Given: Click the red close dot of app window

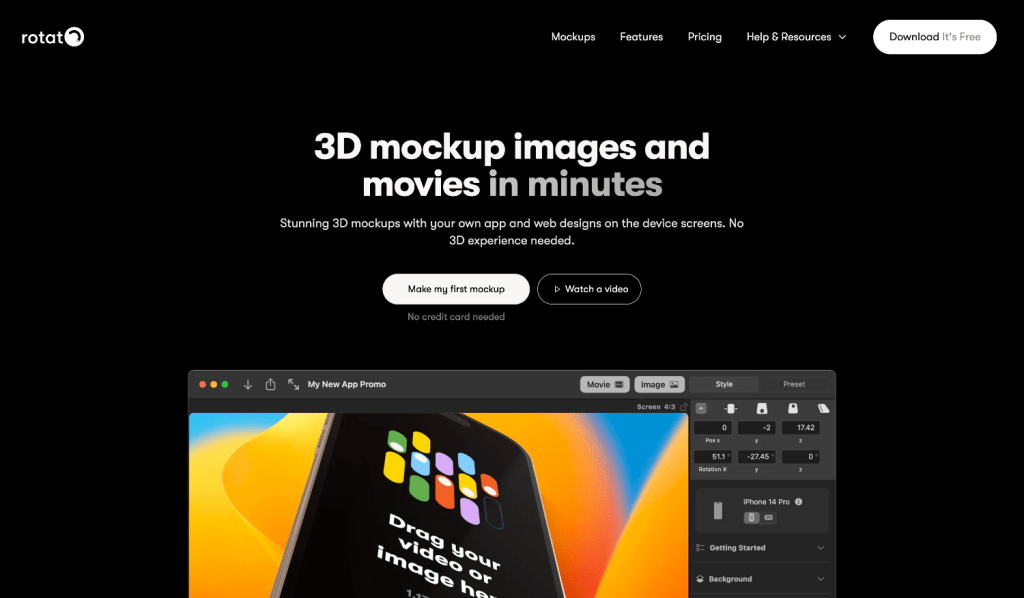Looking at the screenshot, I should (202, 385).
